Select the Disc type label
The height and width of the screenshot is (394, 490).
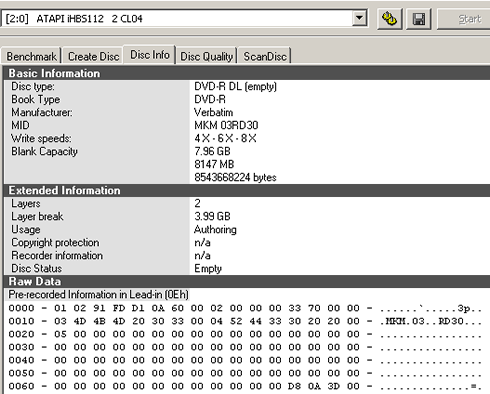click(x=33, y=86)
